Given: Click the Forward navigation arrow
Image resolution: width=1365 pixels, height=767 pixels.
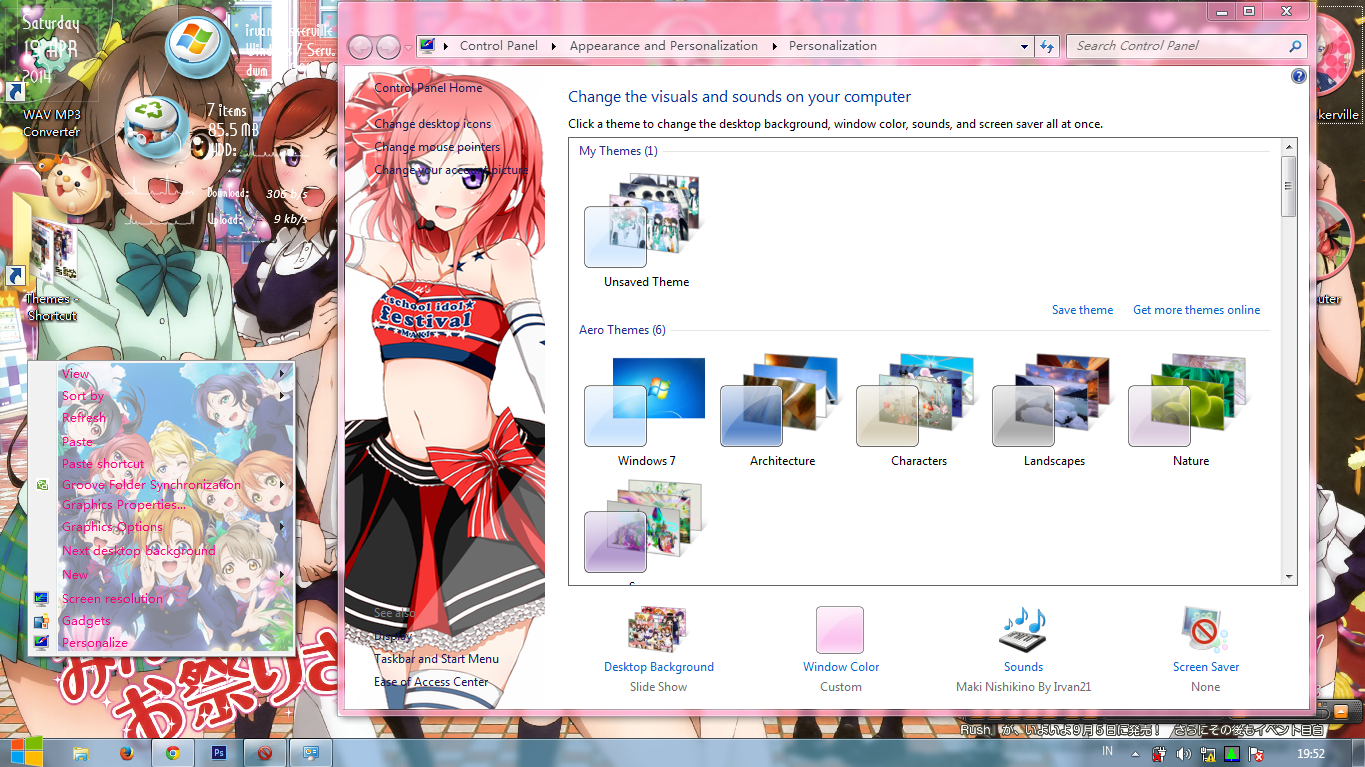Looking at the screenshot, I should (388, 46).
